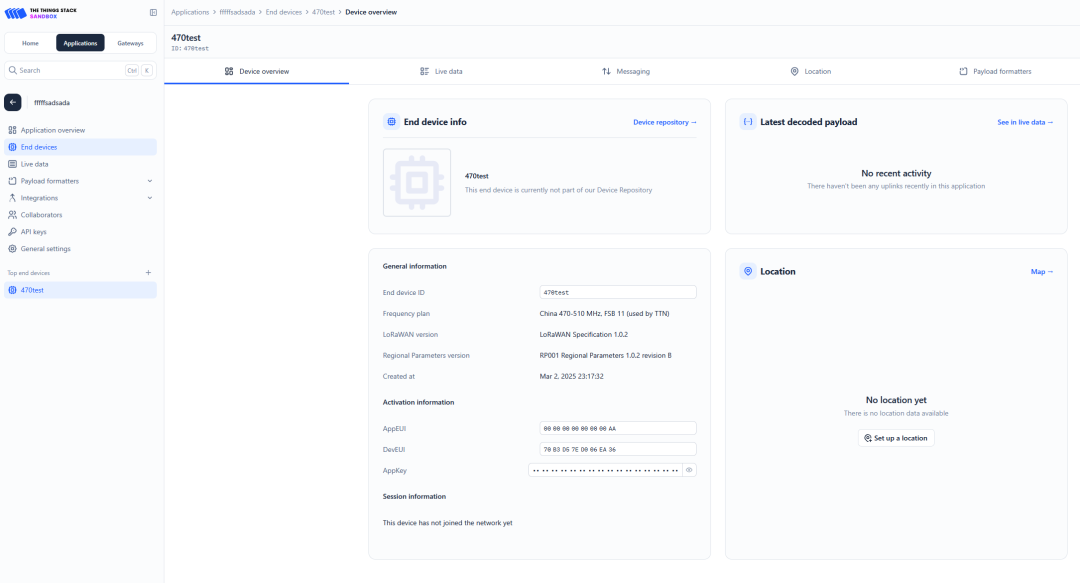Screen dimensions: 1080x583
Task: Click the ID: 470test text under page title
Action: pyautogui.click(x=190, y=48)
